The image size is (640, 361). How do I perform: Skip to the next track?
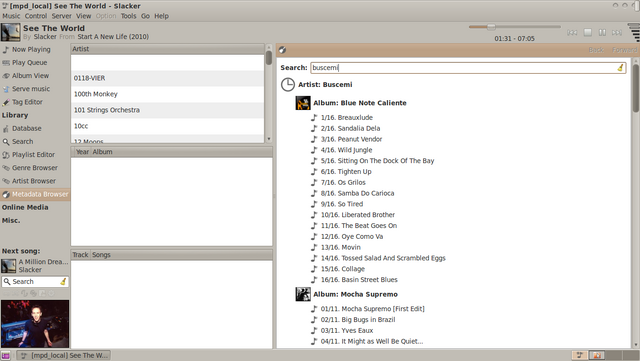coord(617,32)
